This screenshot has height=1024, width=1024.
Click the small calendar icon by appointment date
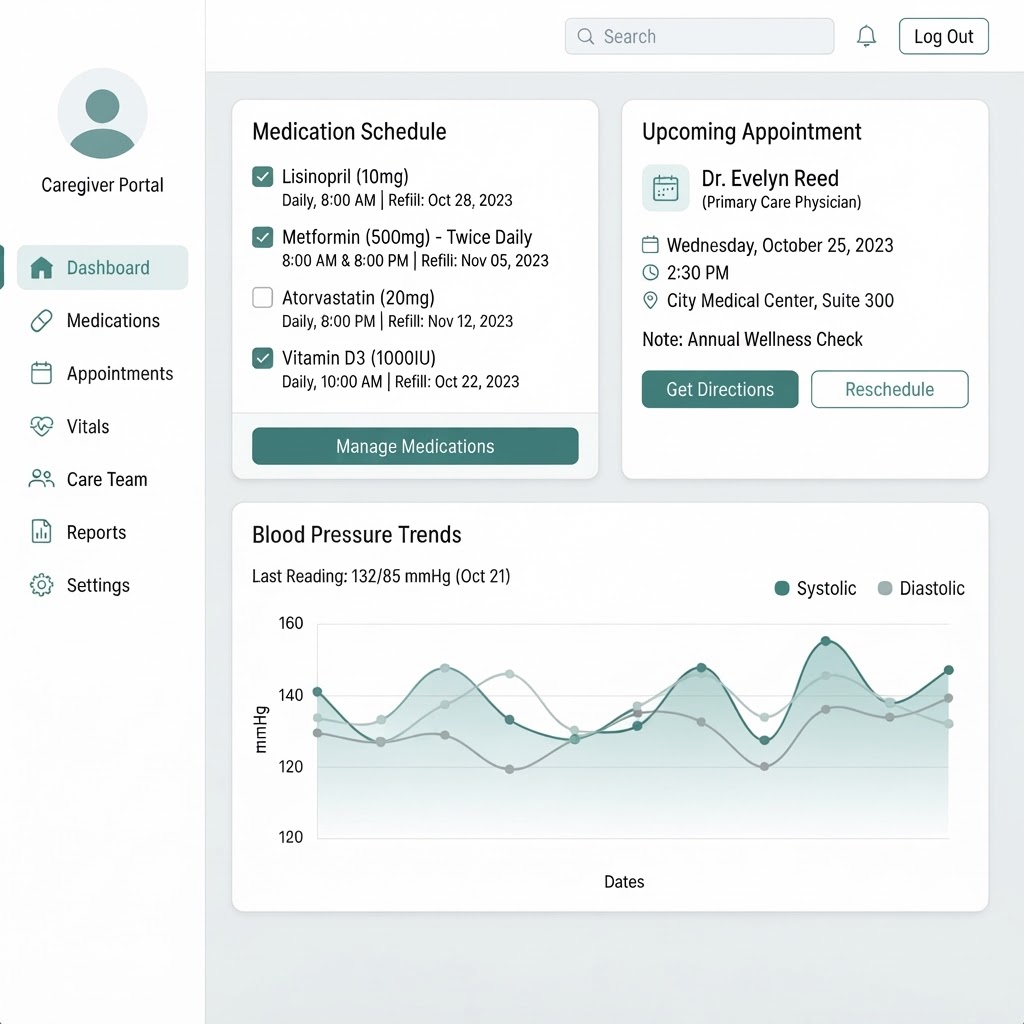point(650,245)
